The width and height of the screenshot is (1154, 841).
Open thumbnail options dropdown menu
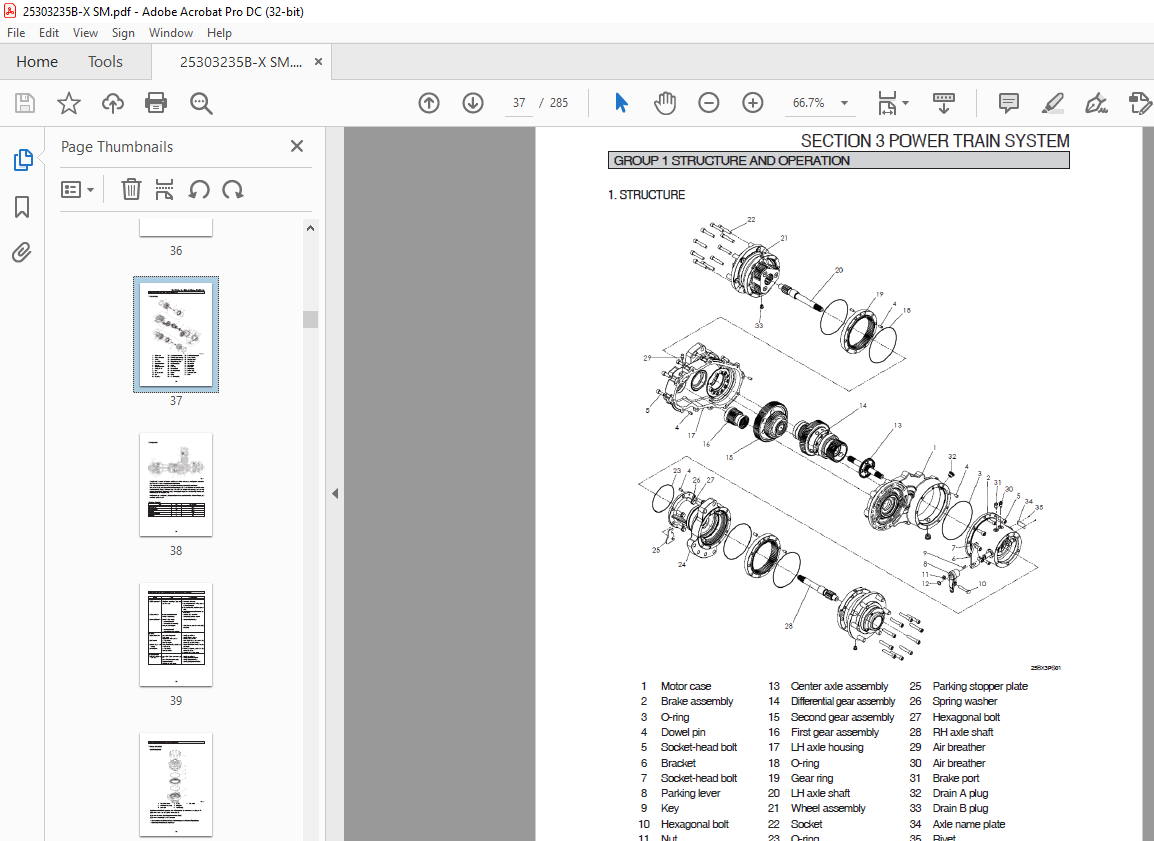77,190
